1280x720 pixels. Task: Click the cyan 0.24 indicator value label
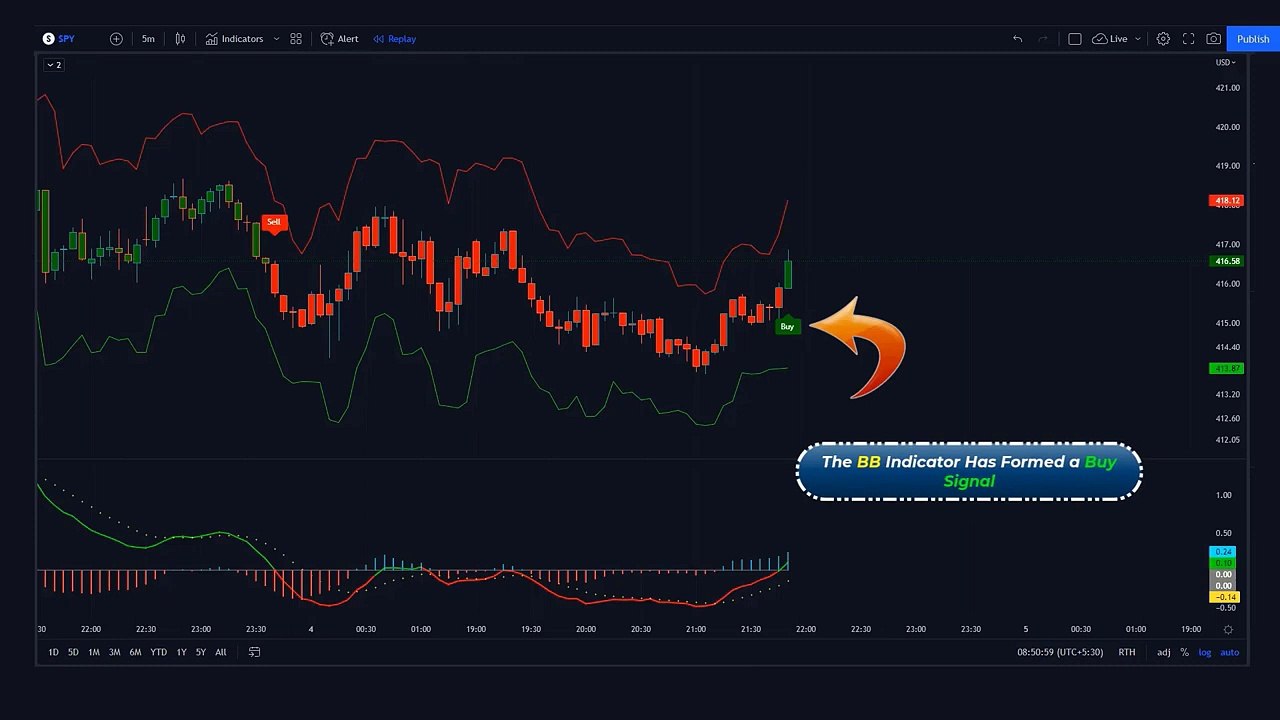pyautogui.click(x=1223, y=552)
